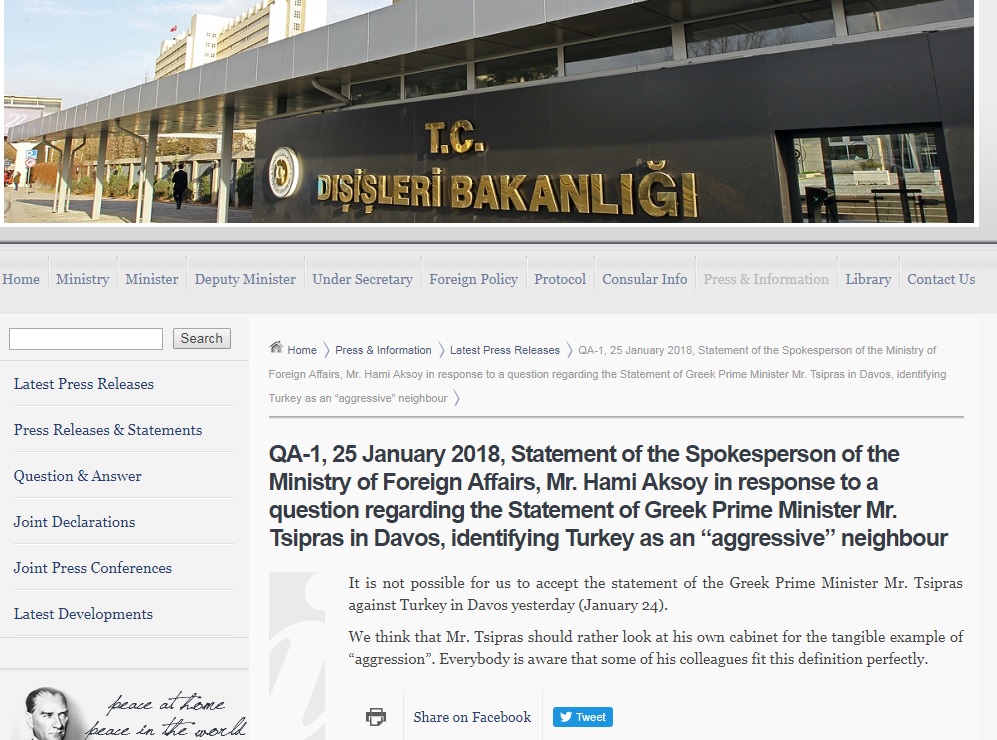Open the Foreign Policy menu item

[473, 279]
